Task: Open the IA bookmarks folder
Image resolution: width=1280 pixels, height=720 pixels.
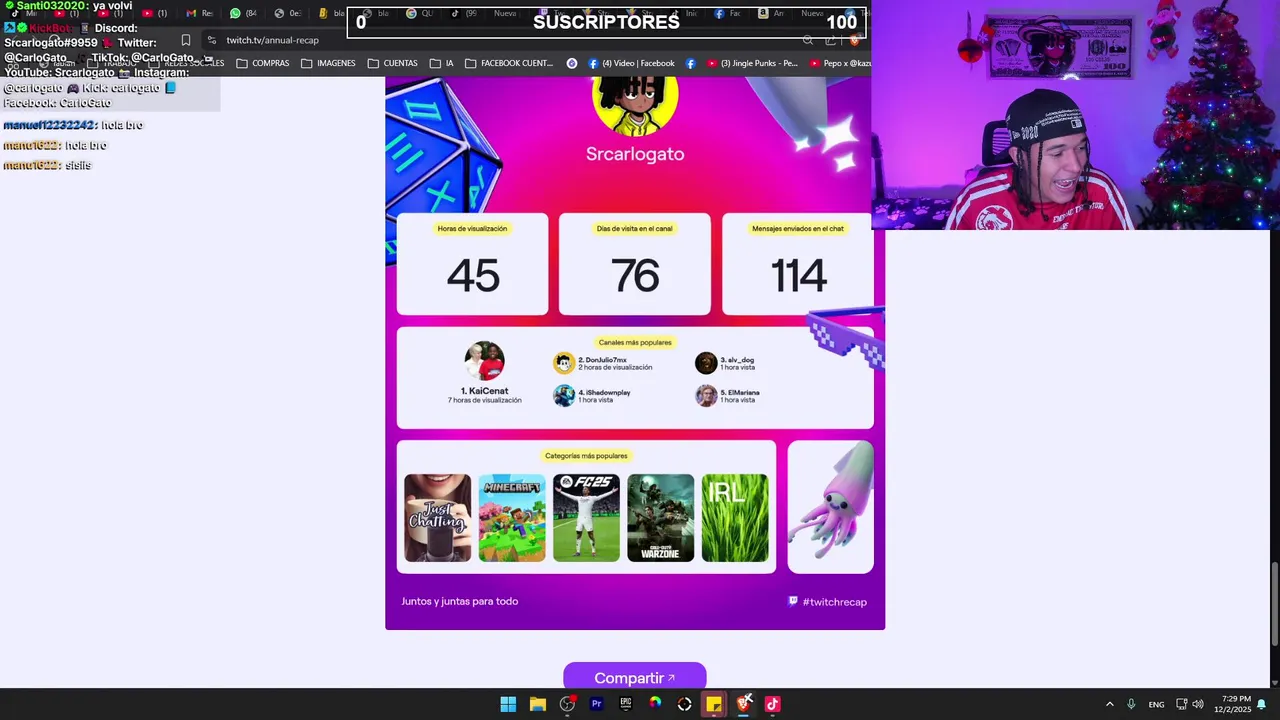Action: [x=441, y=63]
